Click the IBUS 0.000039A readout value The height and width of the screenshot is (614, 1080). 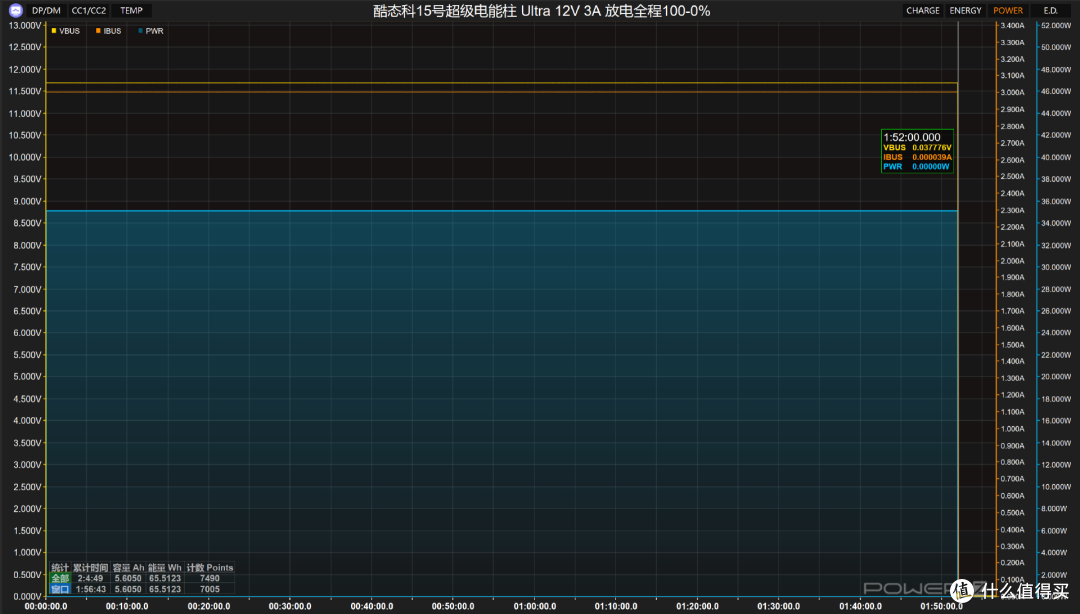(931, 157)
